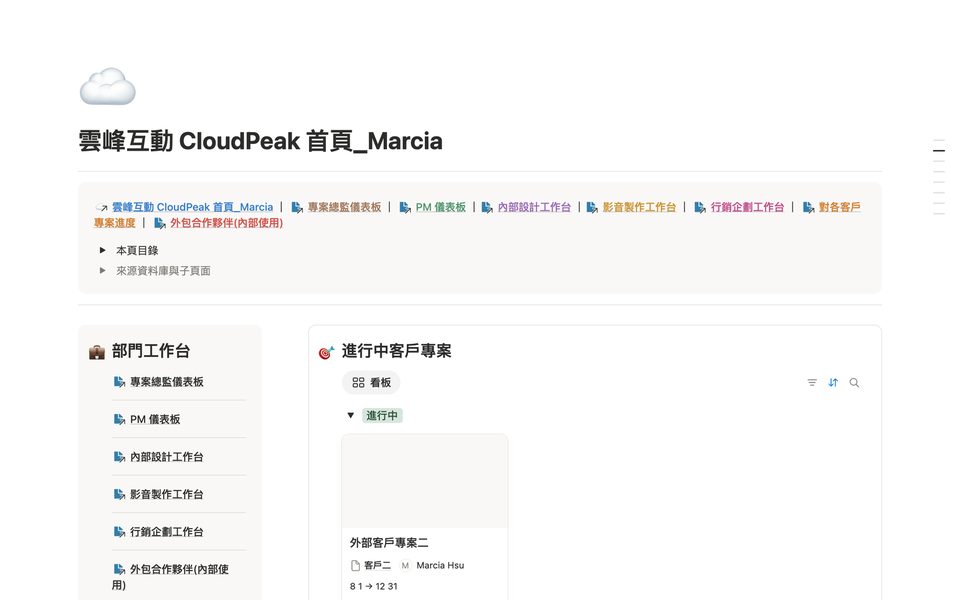Screen dimensions: 960x600
Task: Open sidebar PM 儀表板 page
Action: point(155,419)
